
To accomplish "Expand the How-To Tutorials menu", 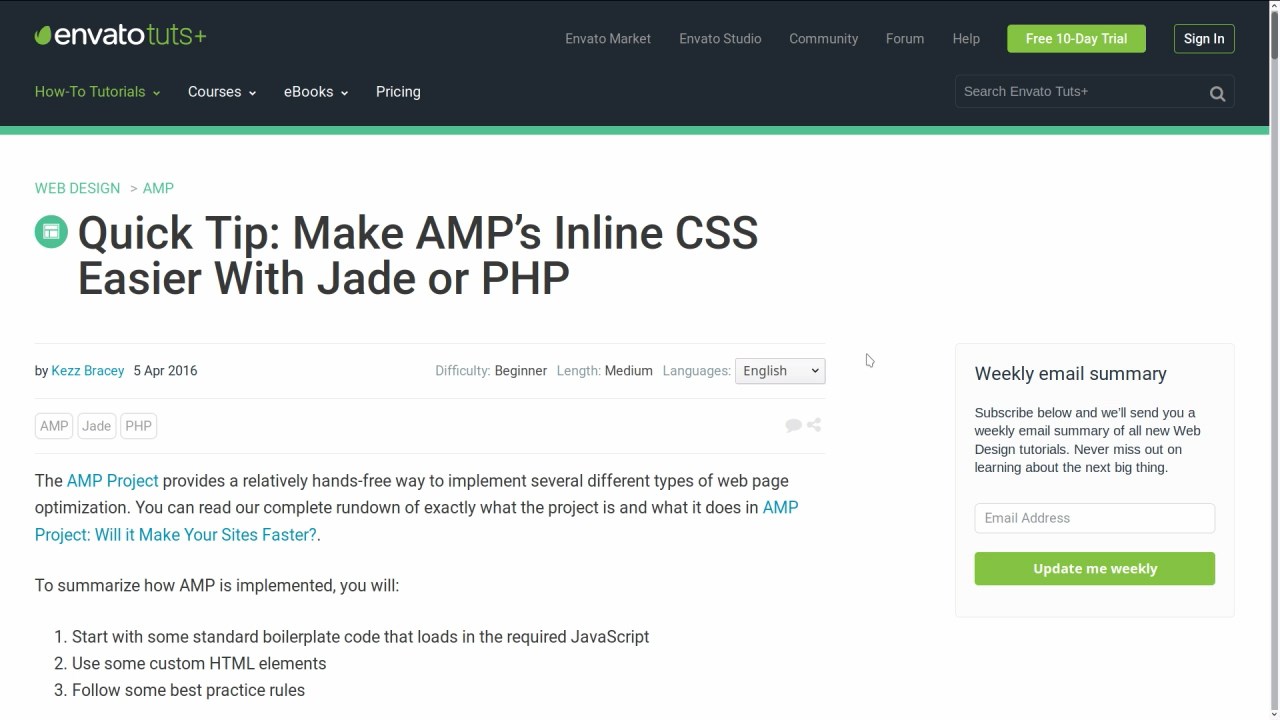I will (x=97, y=92).
